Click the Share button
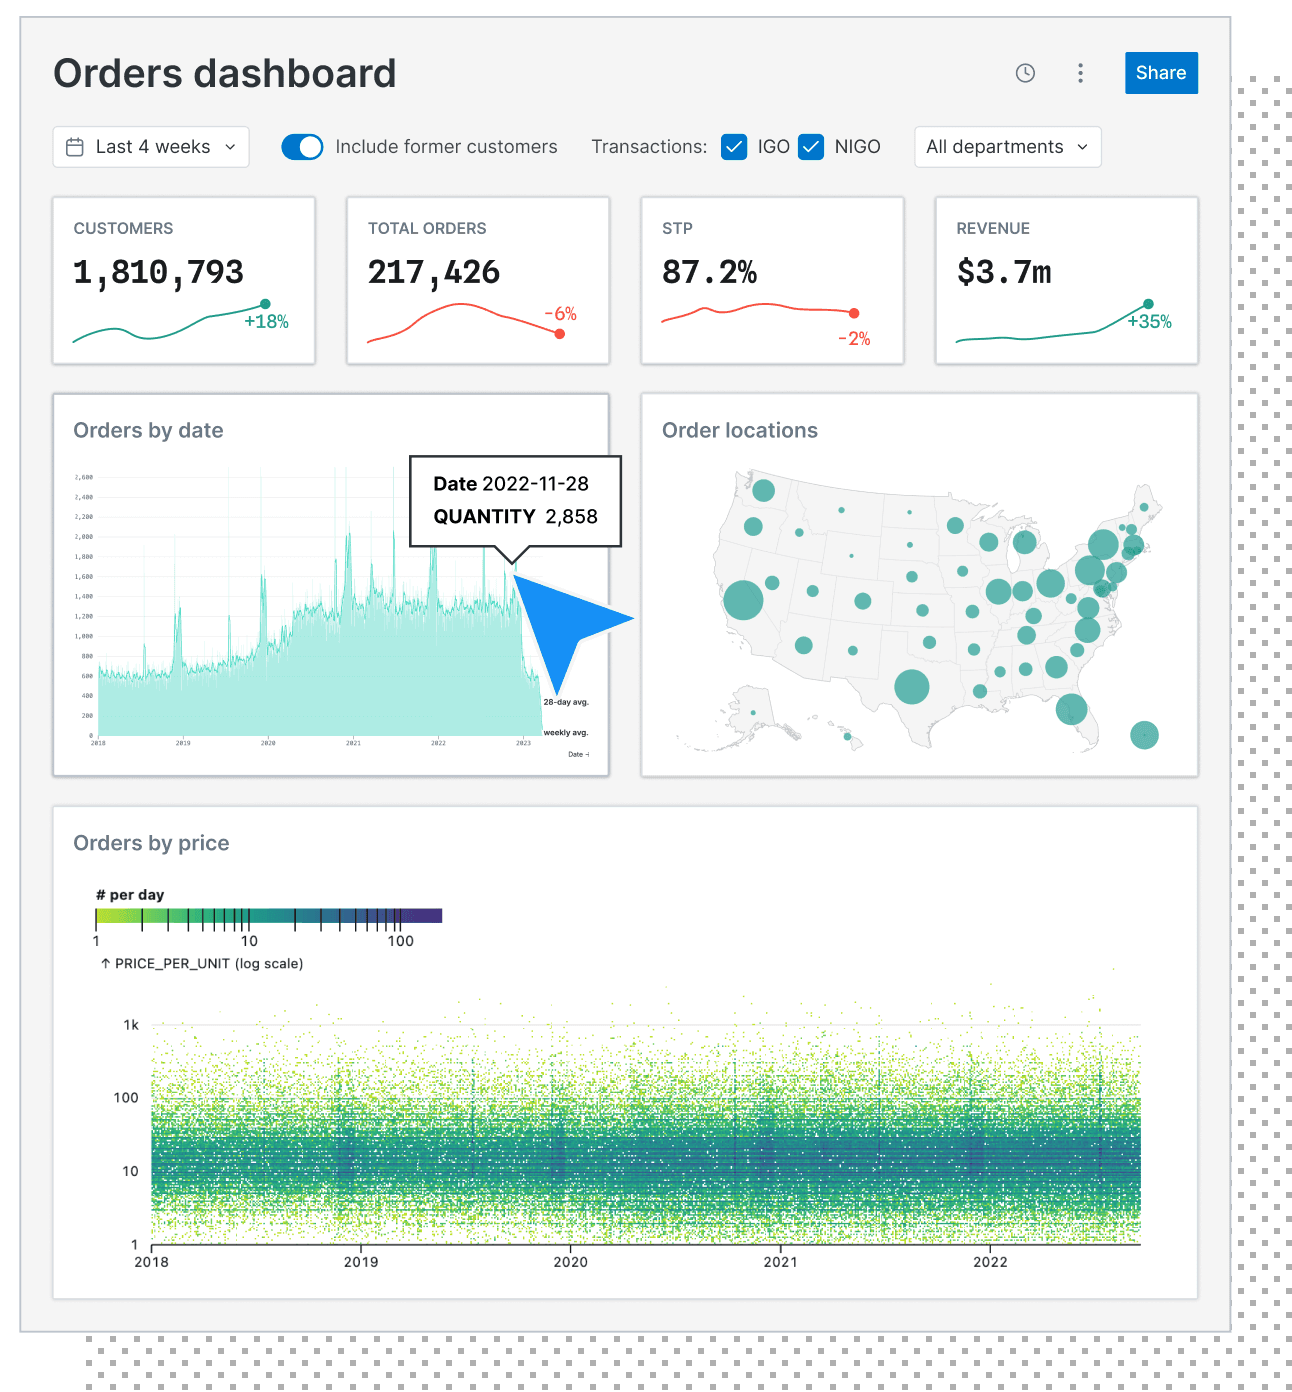The image size is (1292, 1392). (x=1161, y=73)
